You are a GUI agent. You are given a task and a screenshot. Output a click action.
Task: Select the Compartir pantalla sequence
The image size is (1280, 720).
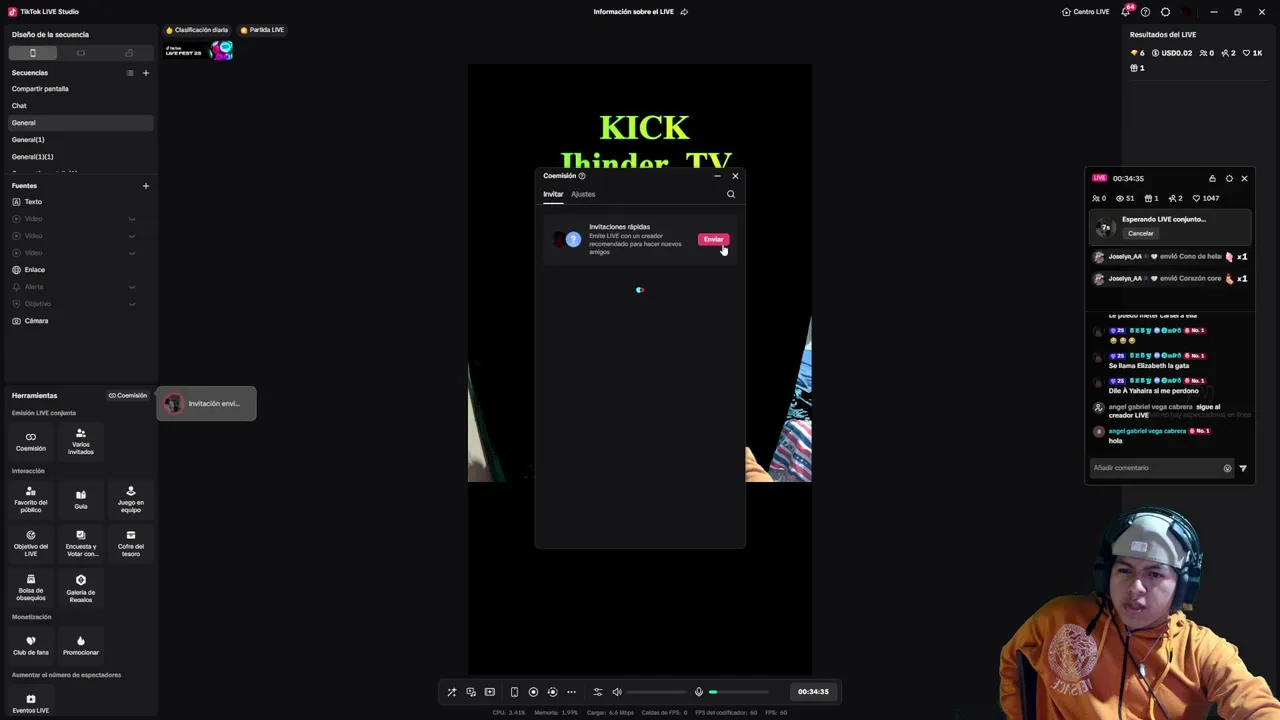tap(81, 89)
